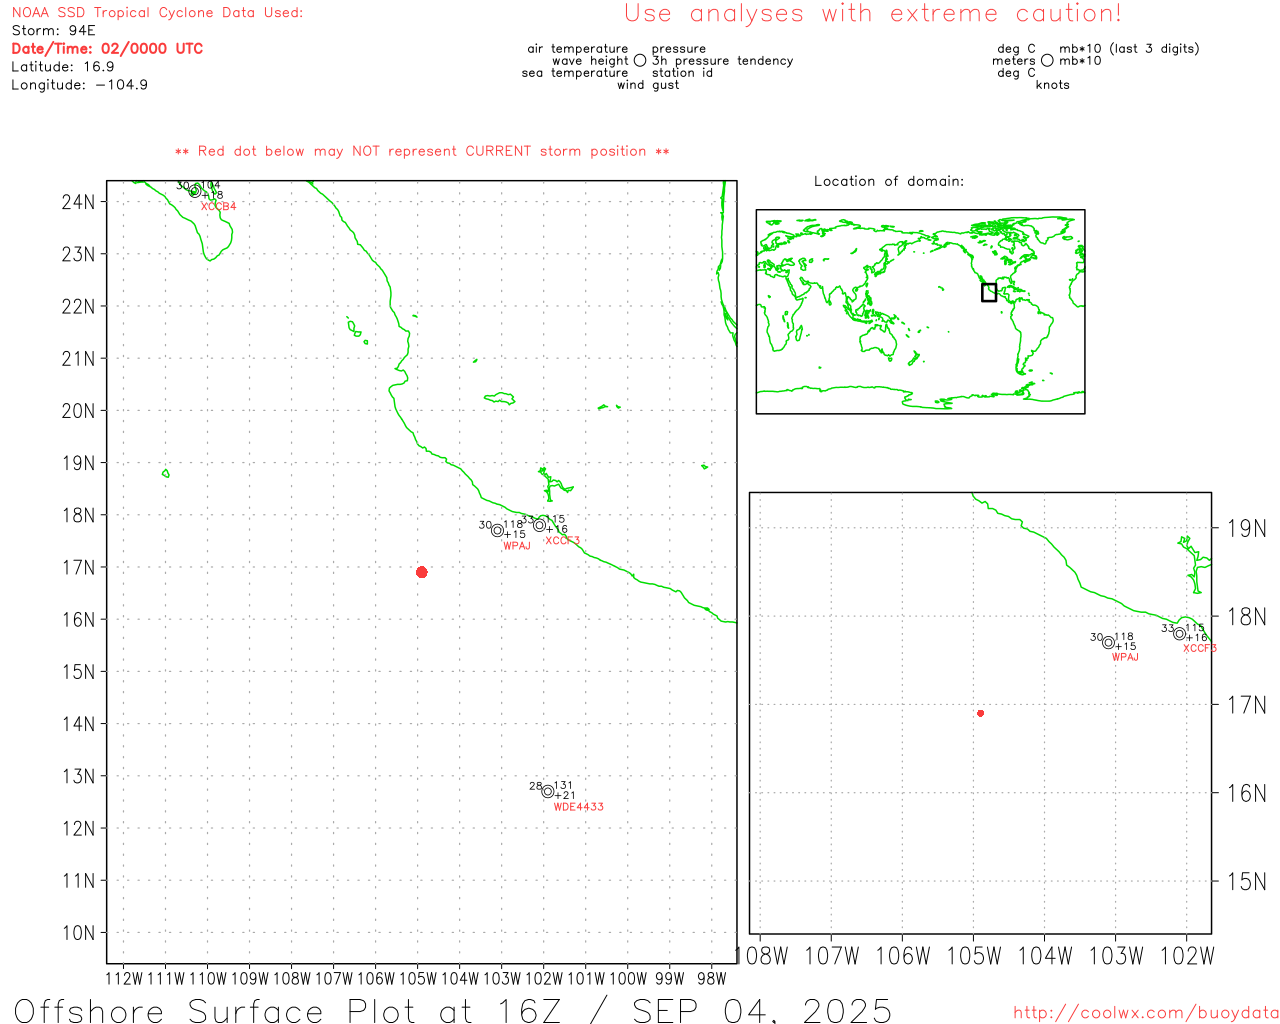The width and height of the screenshot is (1280, 1024).
Task: Click the red WPAJ label in the zoomed inset
Action: click(x=1126, y=657)
